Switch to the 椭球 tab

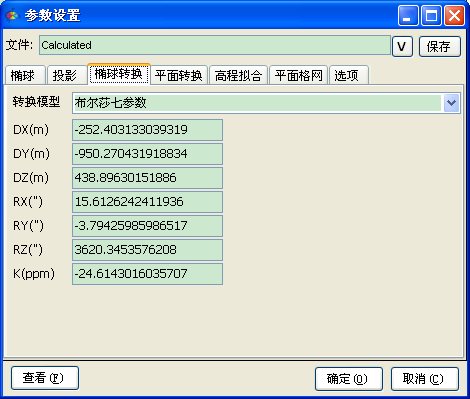click(24, 75)
